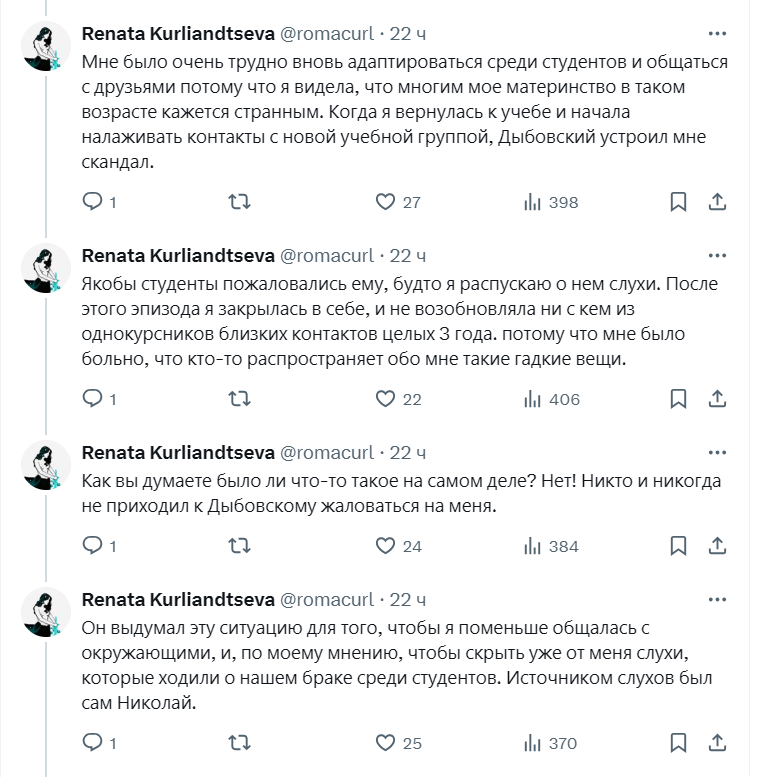Click avatar of the 'Якобы студенты' tweet
Image resolution: width=778 pixels, height=777 pixels.
point(46,268)
